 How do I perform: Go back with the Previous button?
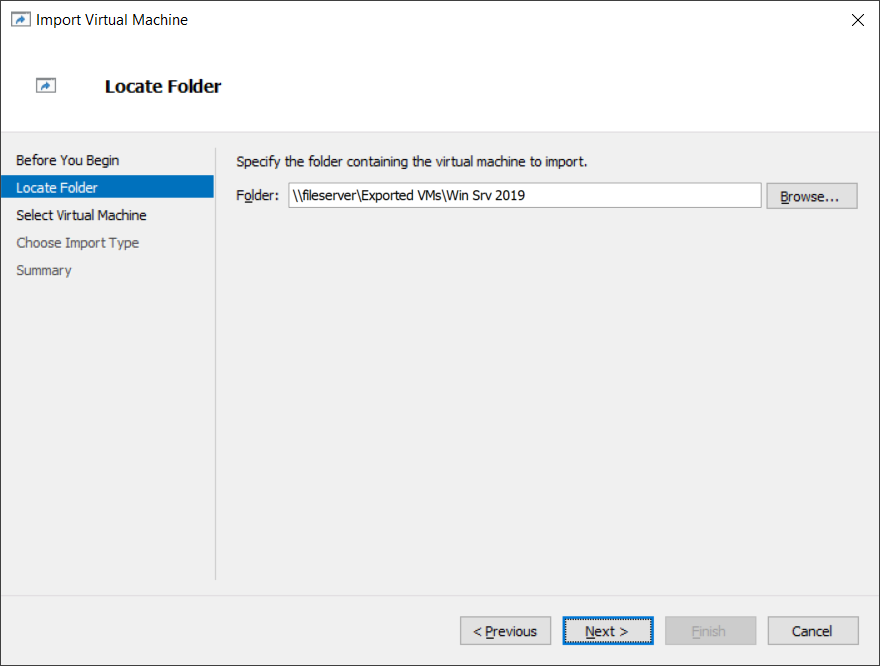(505, 631)
